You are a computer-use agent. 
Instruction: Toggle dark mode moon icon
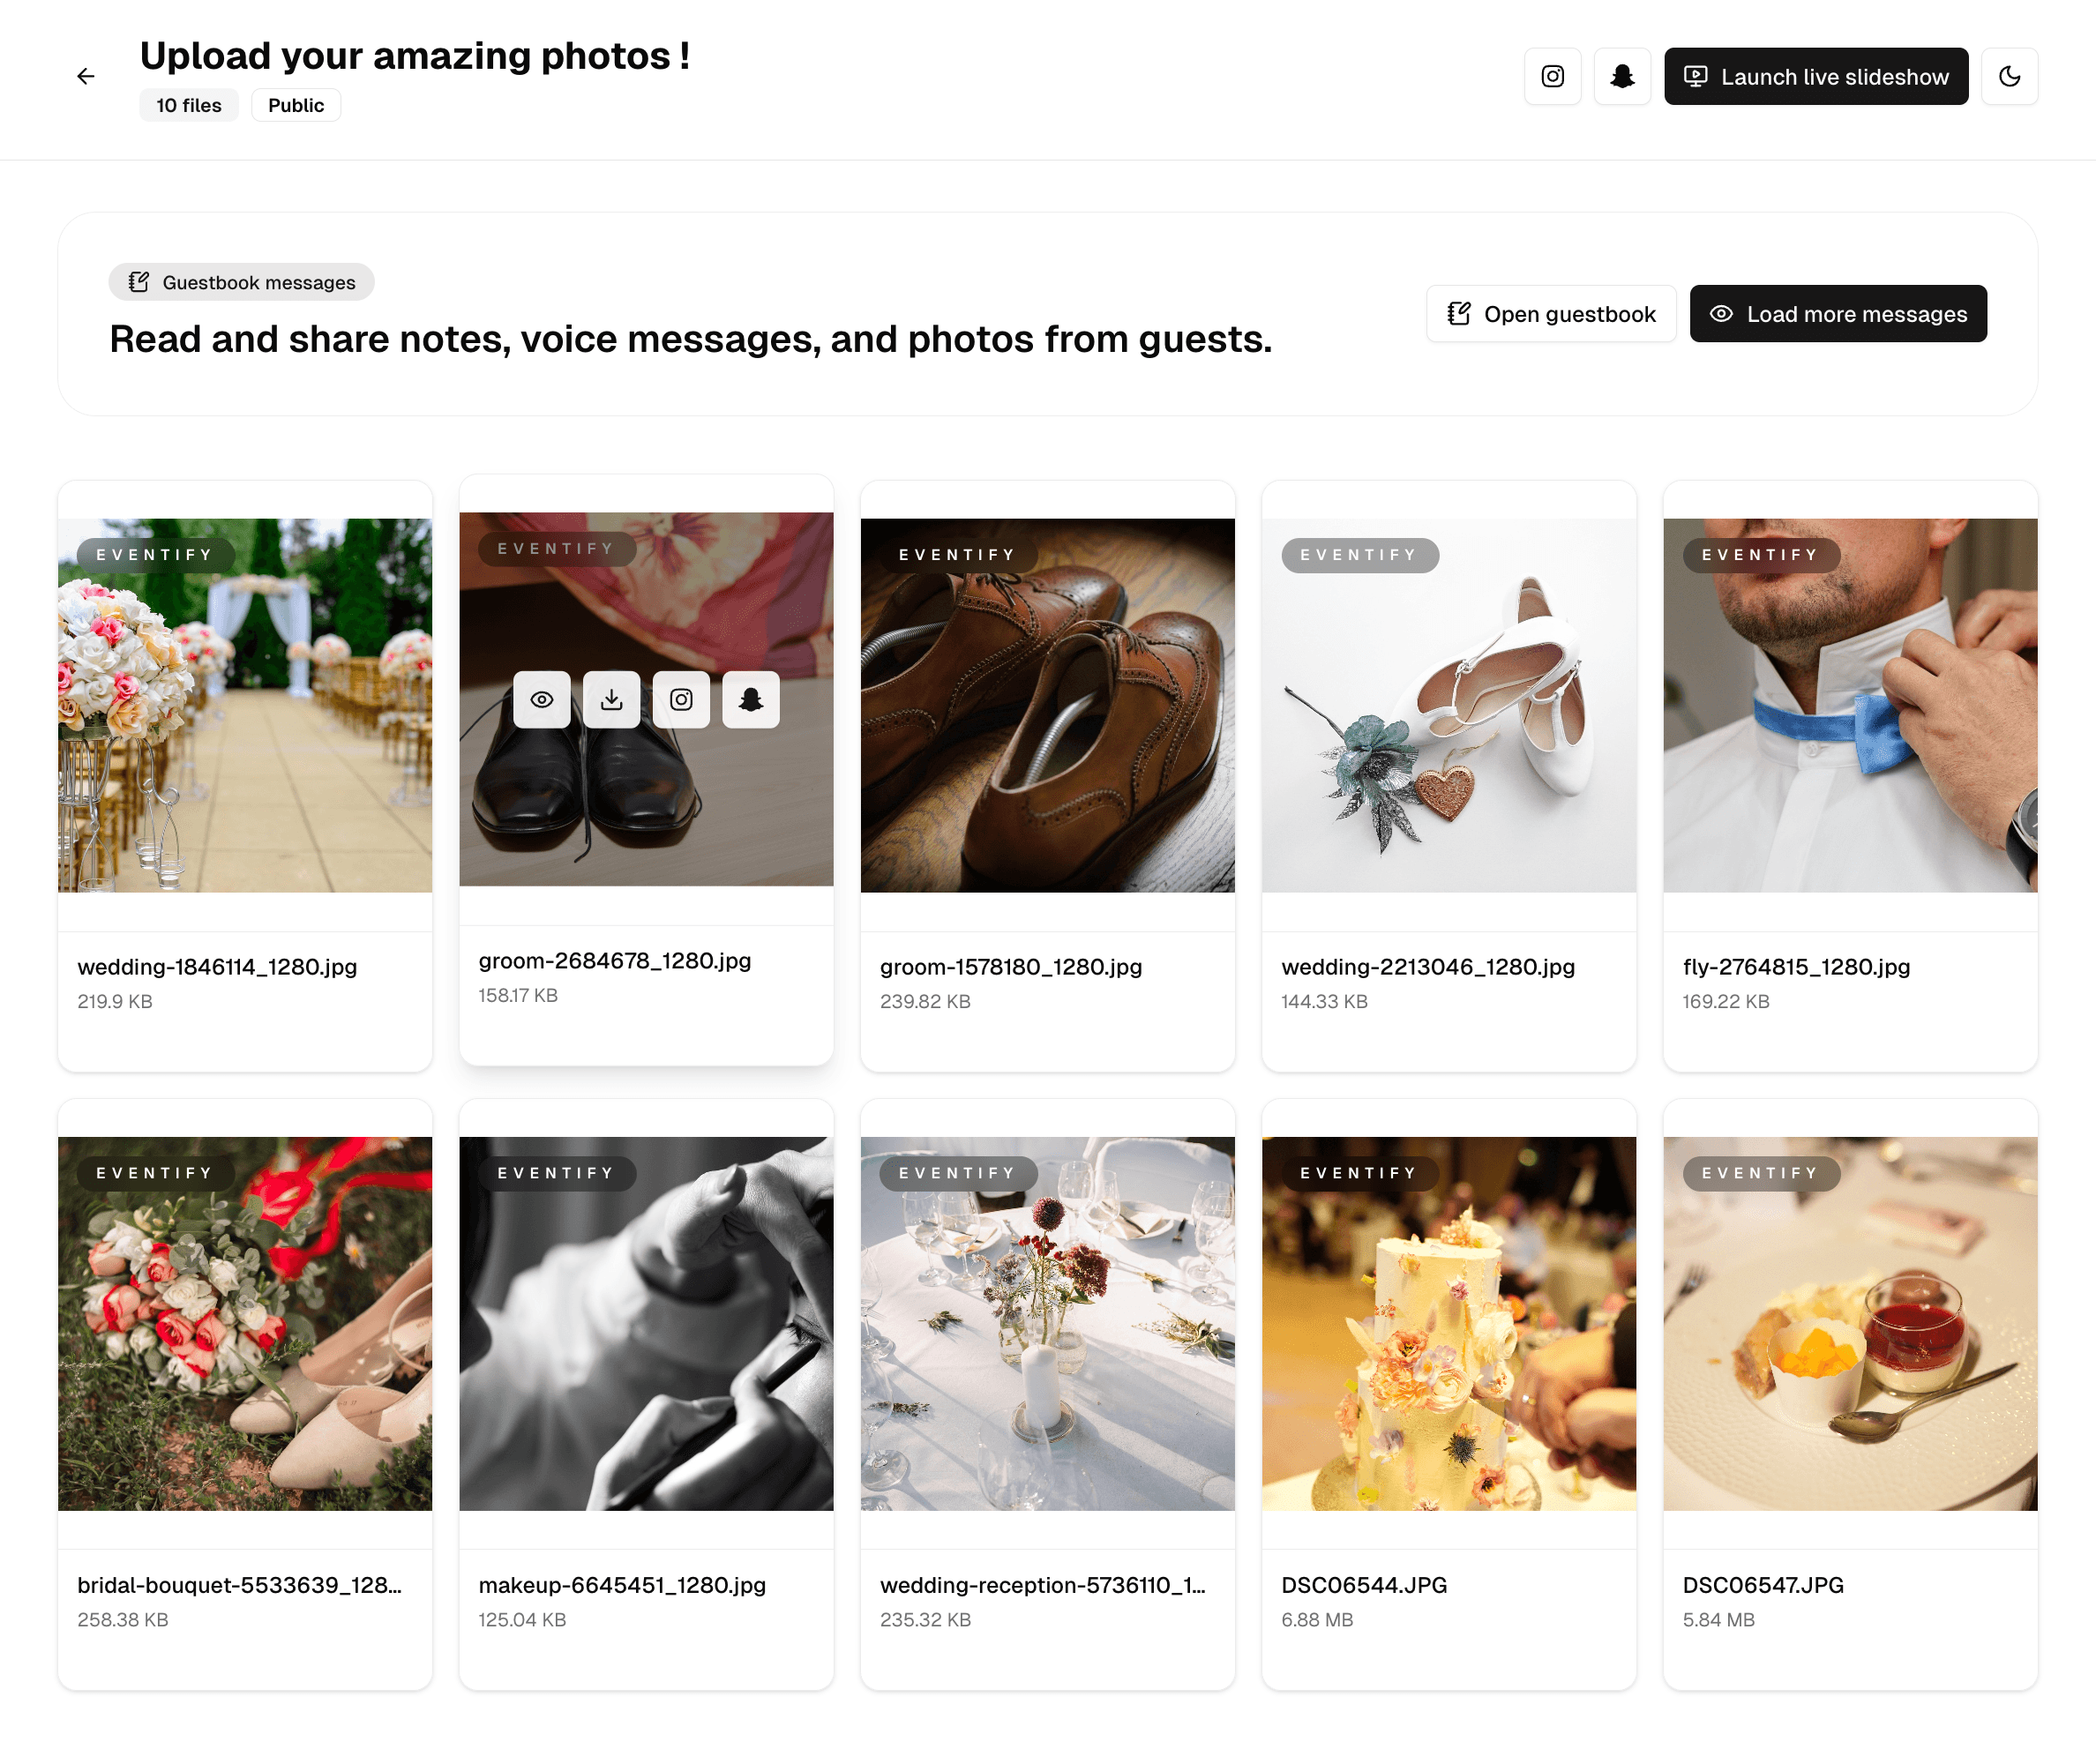(x=2009, y=77)
